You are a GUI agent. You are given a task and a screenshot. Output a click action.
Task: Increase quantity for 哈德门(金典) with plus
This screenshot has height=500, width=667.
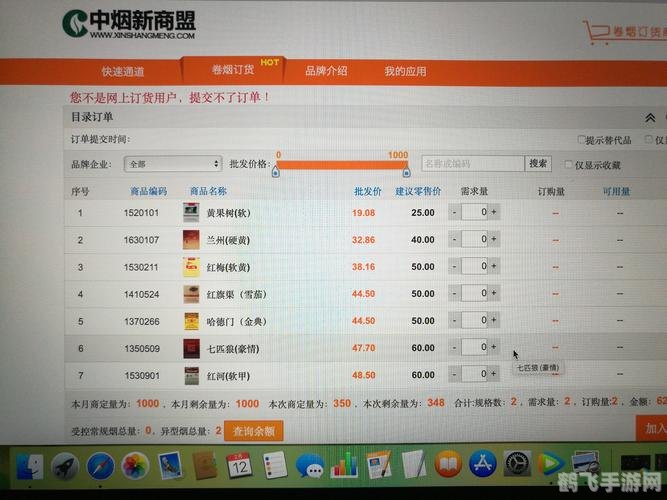[494, 320]
